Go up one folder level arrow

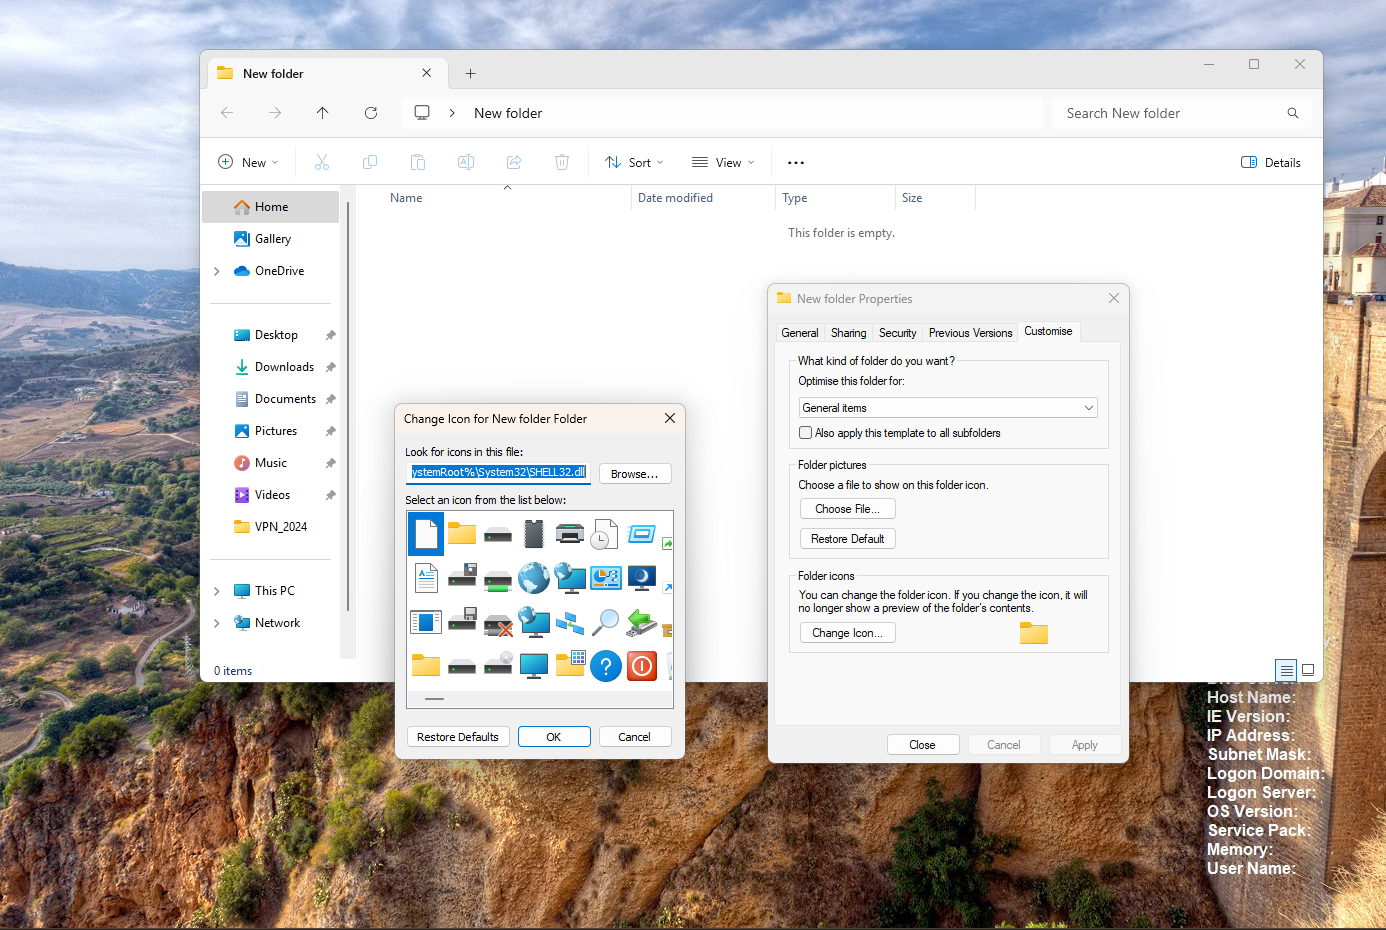tap(323, 113)
